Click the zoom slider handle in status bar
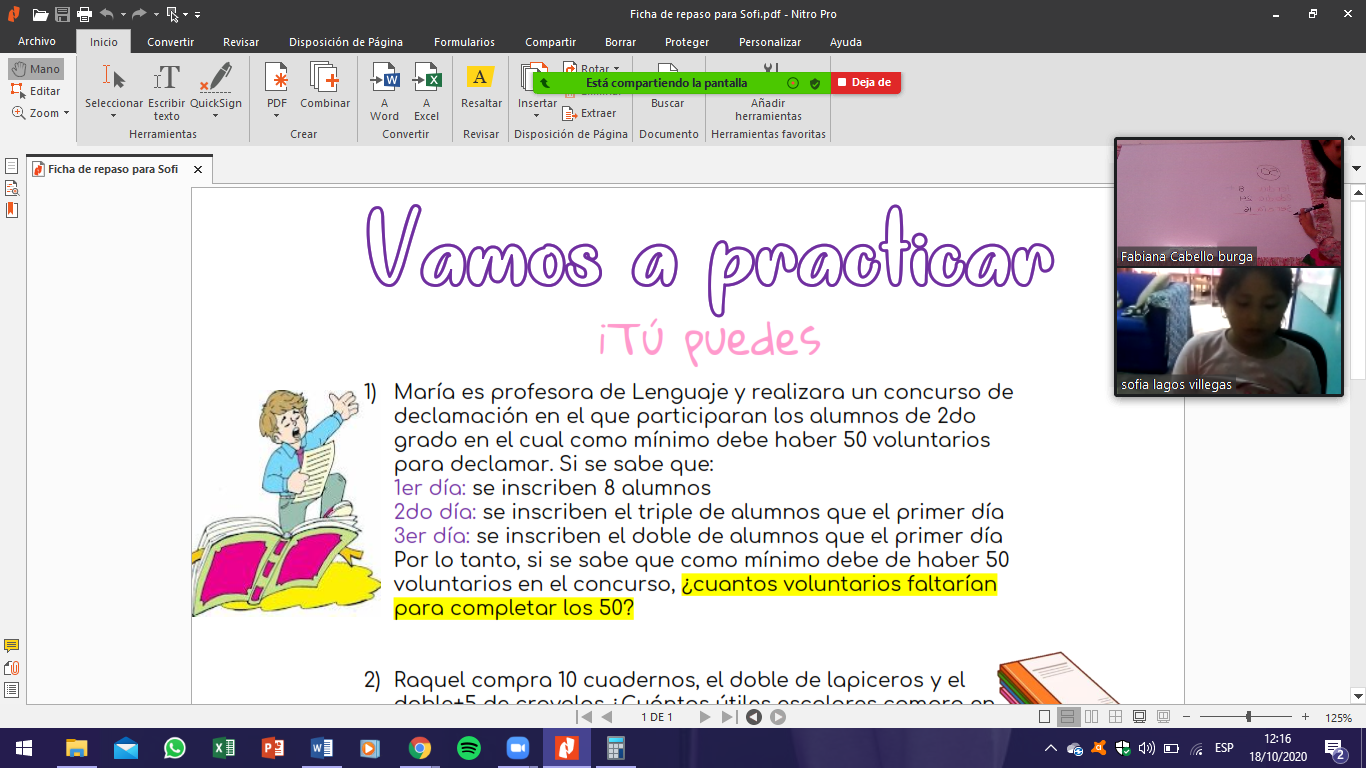This screenshot has height=768, width=1366. [x=1248, y=717]
